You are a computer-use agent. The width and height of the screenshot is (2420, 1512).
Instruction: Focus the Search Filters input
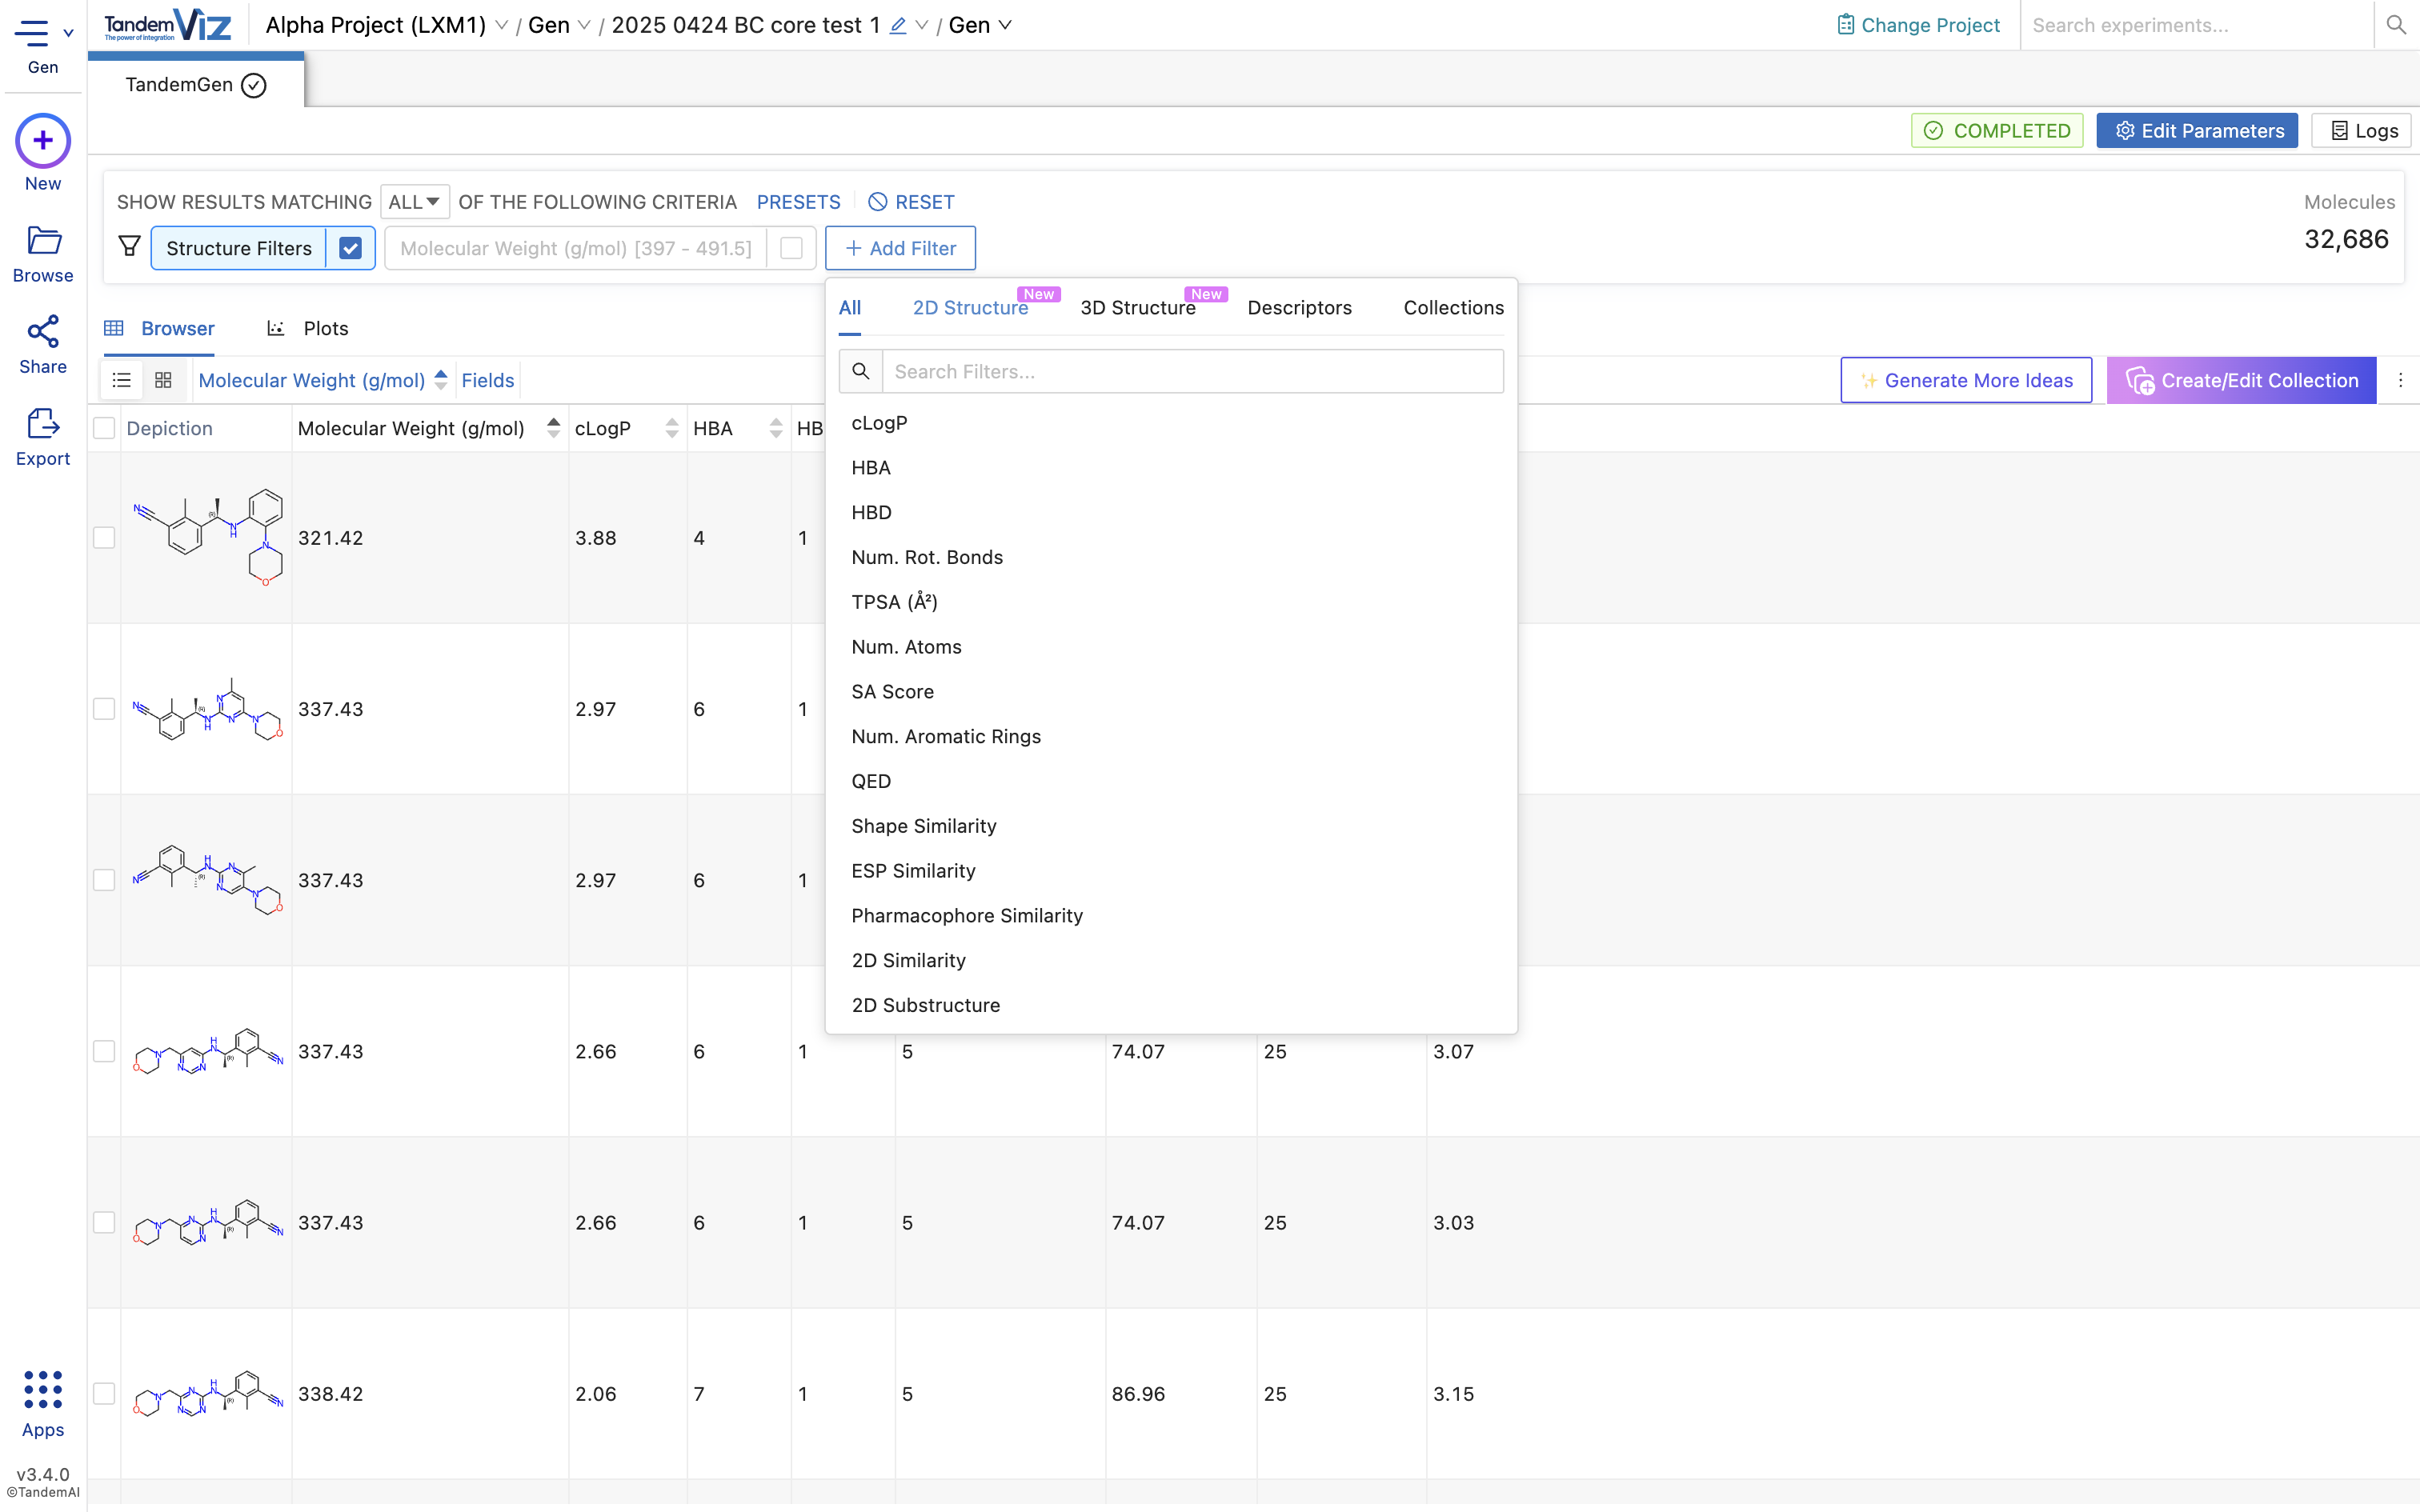[1193, 371]
